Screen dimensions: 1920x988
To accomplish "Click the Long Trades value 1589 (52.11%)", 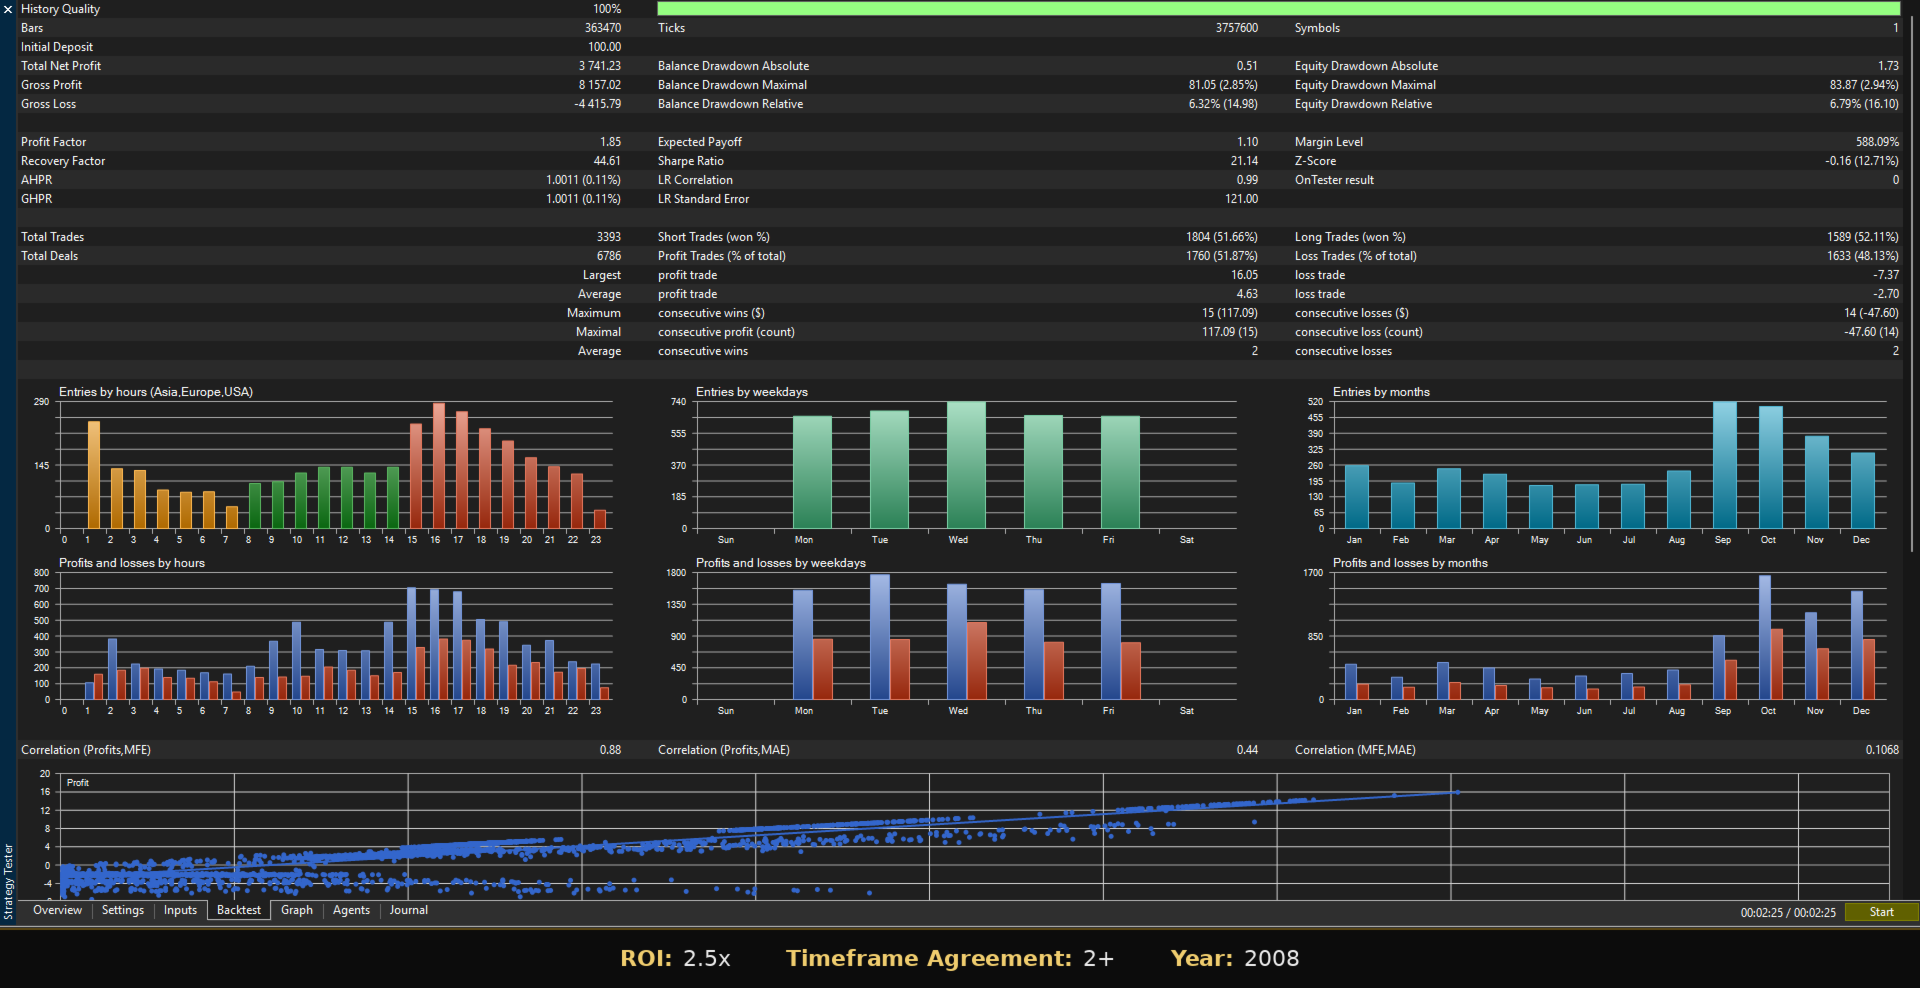I will click(x=1863, y=237).
